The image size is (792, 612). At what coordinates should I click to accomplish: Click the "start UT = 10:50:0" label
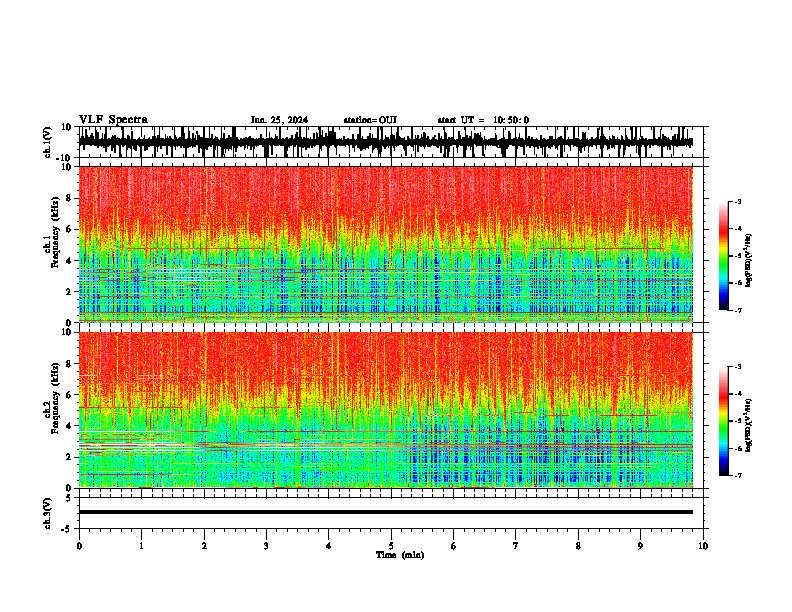(x=483, y=120)
